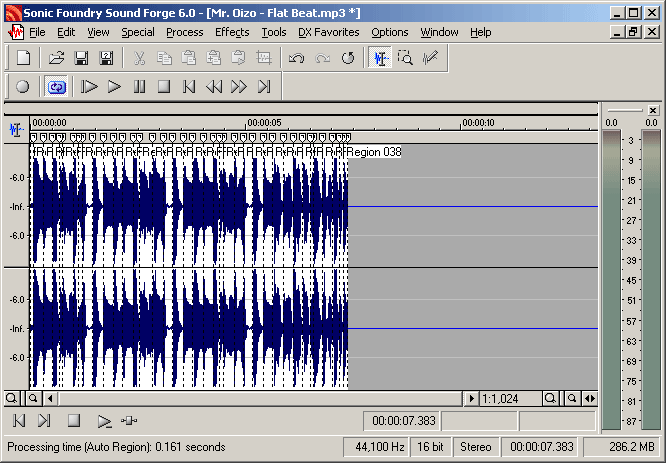This screenshot has width=666, height=463.
Task: Paste from clipboard with Paste icon
Action: [189, 58]
